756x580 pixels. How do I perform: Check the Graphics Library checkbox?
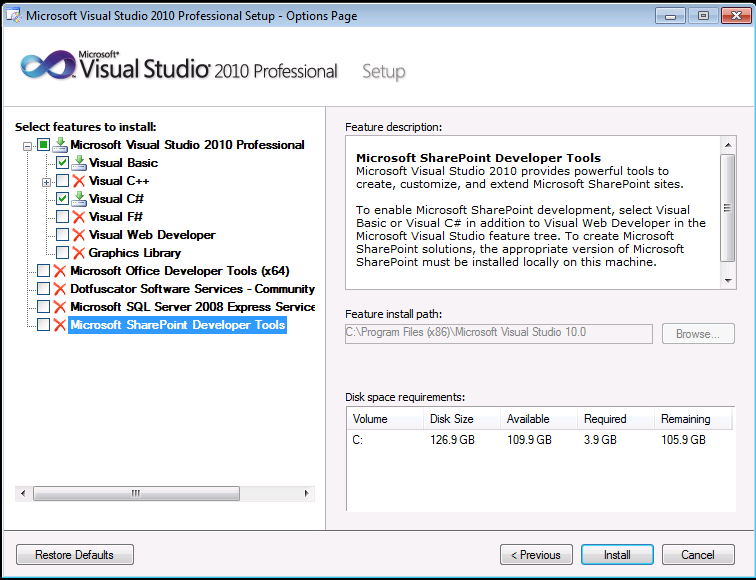[62, 253]
